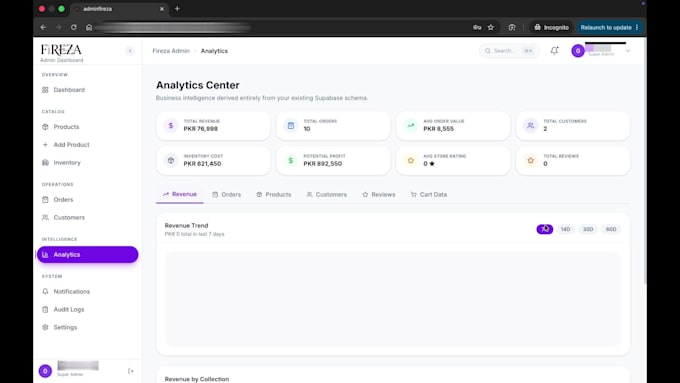Reload the page in the browser
This screenshot has width=680, height=383.
click(x=74, y=27)
